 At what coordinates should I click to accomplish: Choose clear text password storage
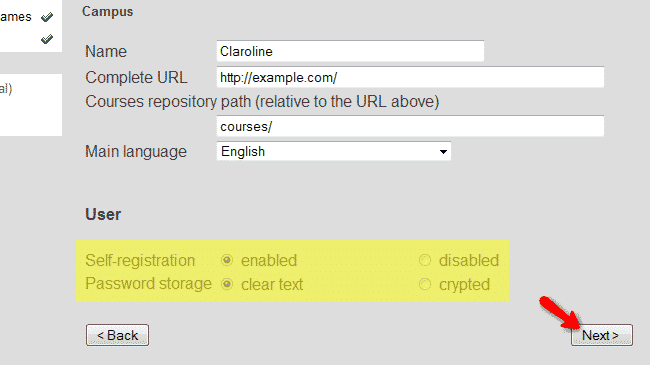tap(227, 284)
